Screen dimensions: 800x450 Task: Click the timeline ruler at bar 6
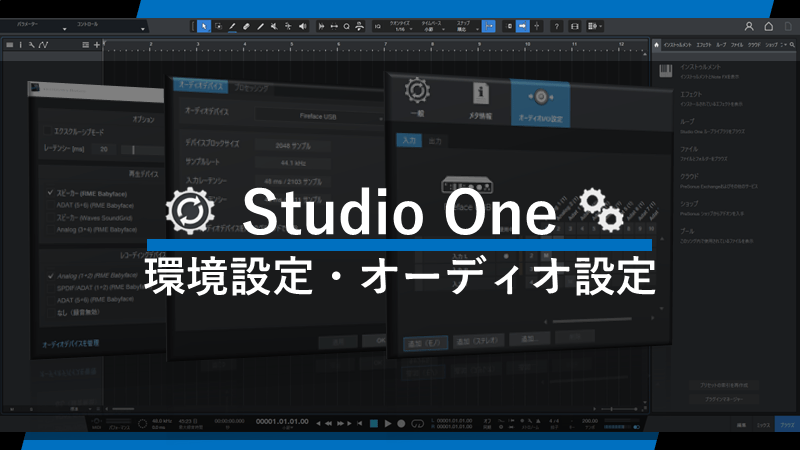click(x=338, y=46)
